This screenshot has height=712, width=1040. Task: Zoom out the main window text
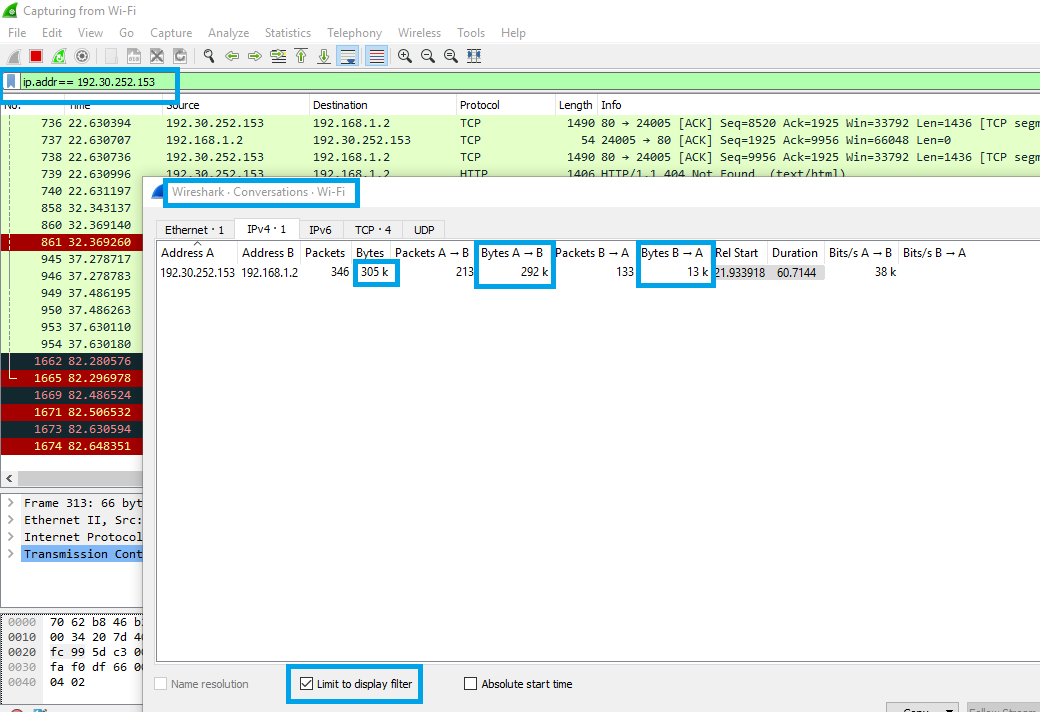tap(428, 56)
